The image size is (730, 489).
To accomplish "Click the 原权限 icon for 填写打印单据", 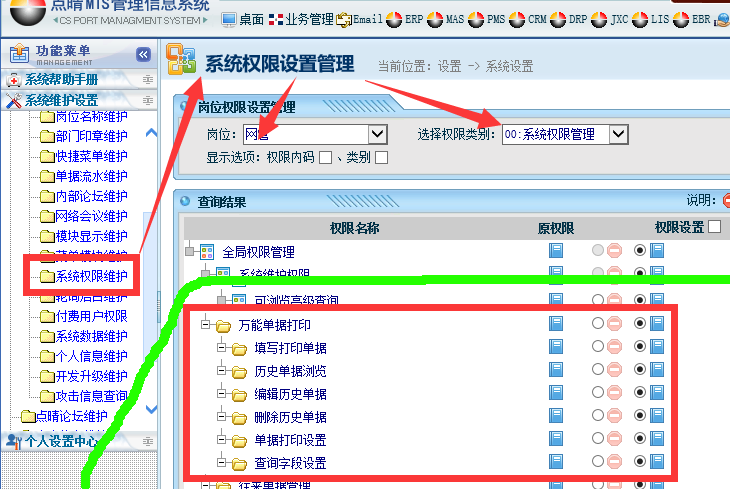I will coord(556,346).
